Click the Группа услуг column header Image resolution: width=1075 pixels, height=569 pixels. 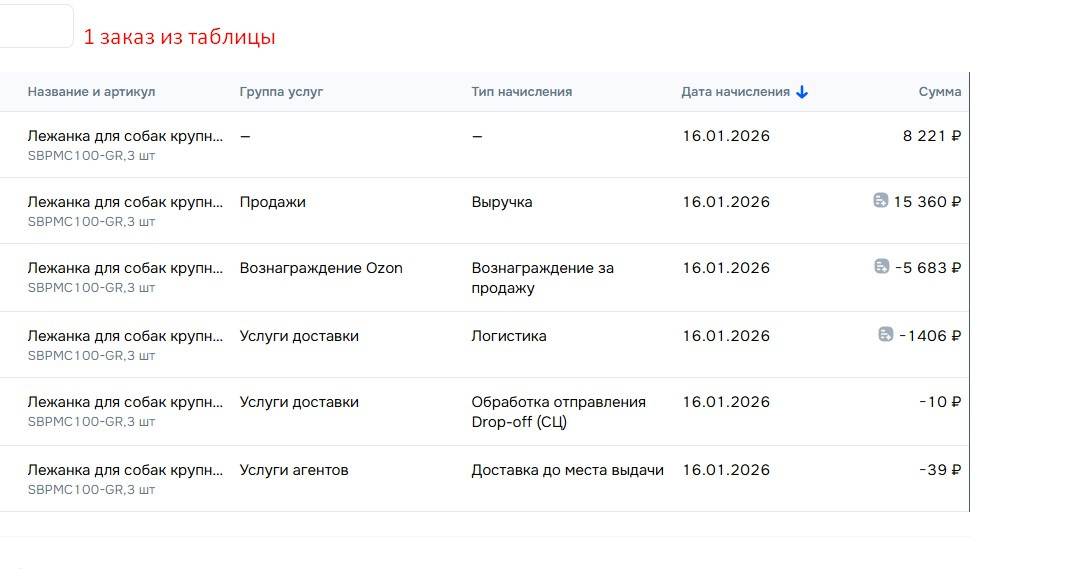pos(281,92)
